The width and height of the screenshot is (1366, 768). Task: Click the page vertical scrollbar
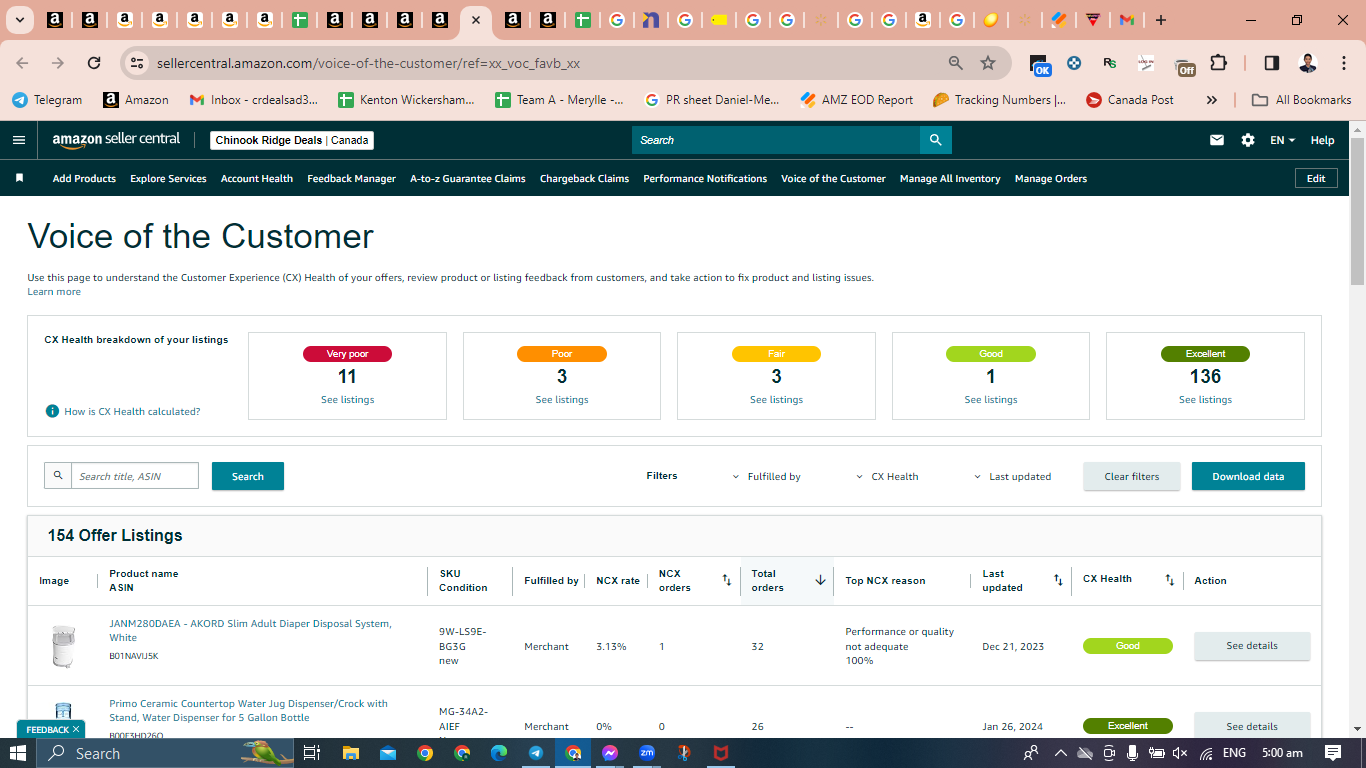click(1357, 210)
